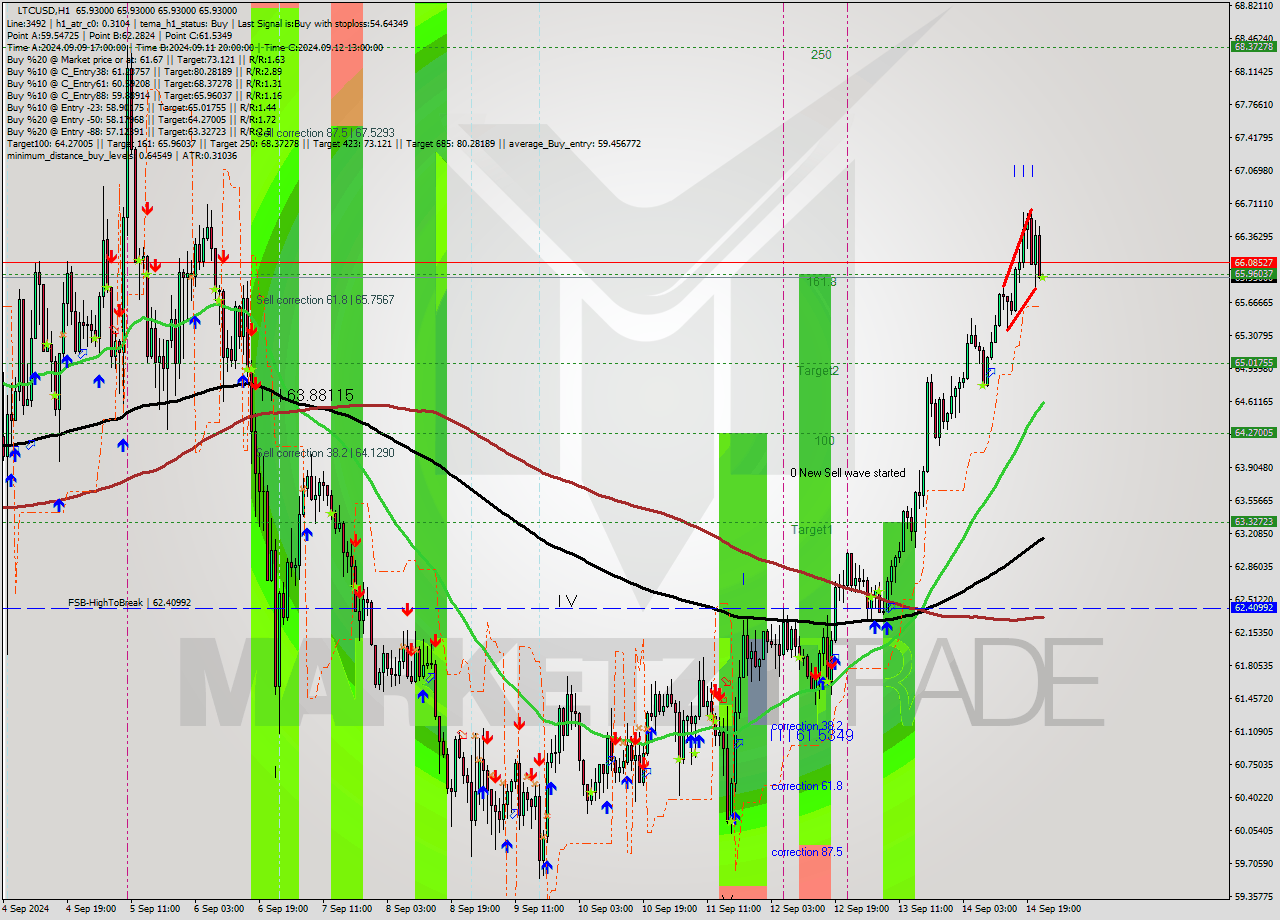Screen dimensions: 1280x920
Task: Select the blue 'correction 61.8' label
Action: click(807, 786)
